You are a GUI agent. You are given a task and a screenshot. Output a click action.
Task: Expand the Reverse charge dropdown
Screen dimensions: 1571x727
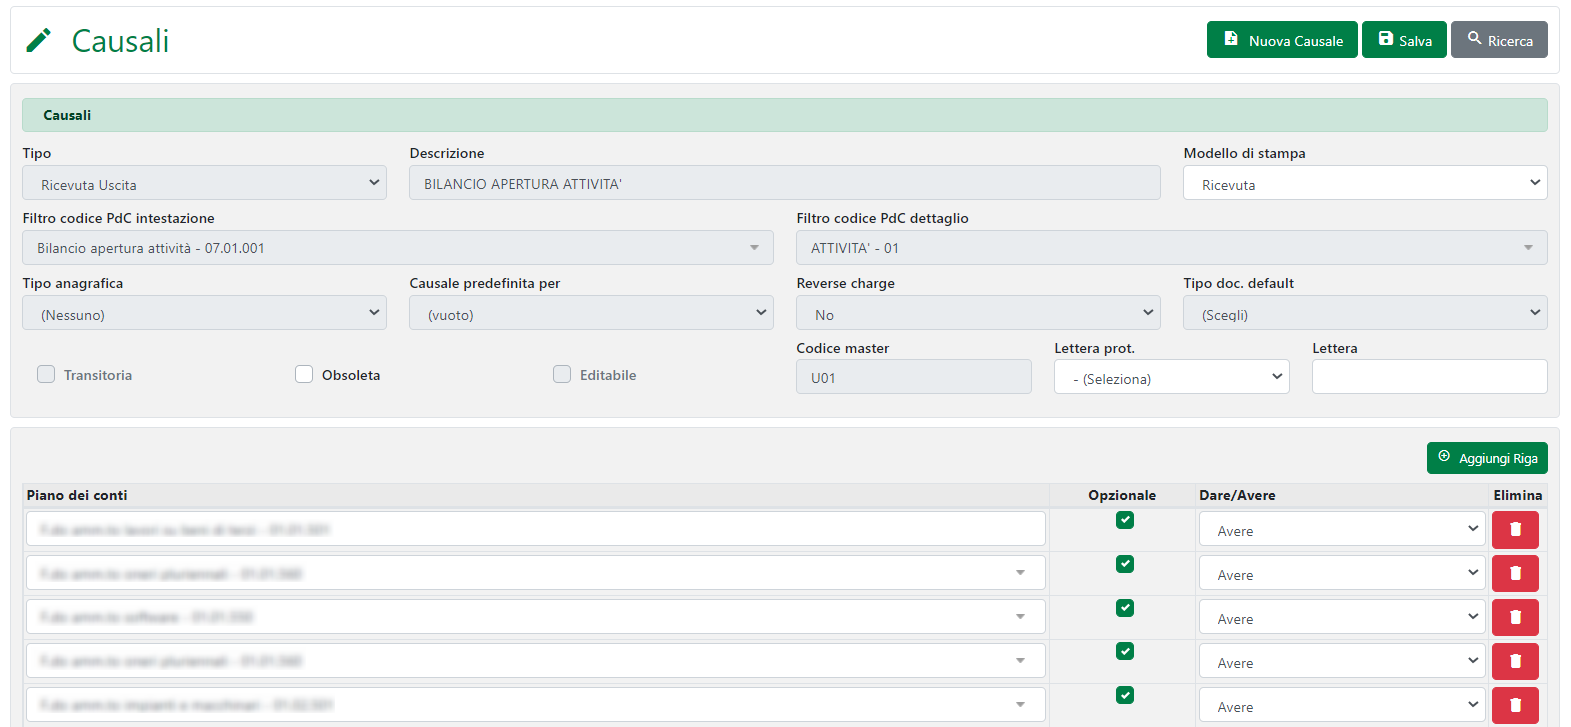pos(977,313)
